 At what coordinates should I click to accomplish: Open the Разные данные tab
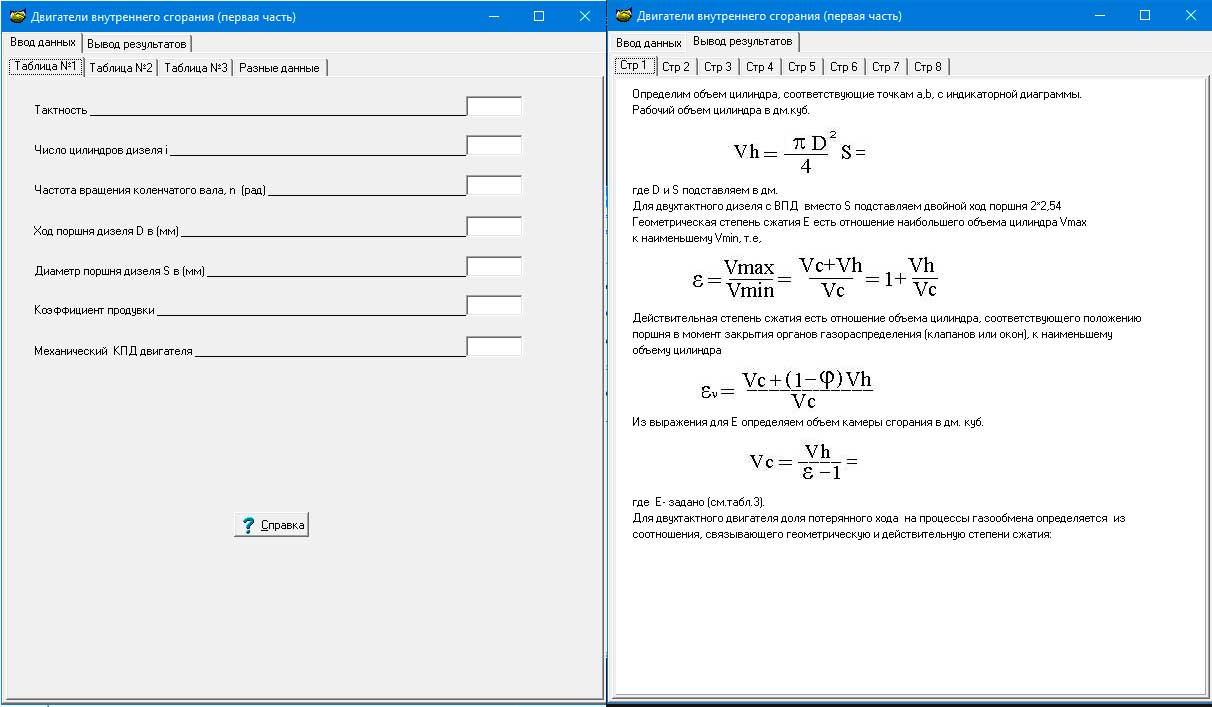click(280, 68)
